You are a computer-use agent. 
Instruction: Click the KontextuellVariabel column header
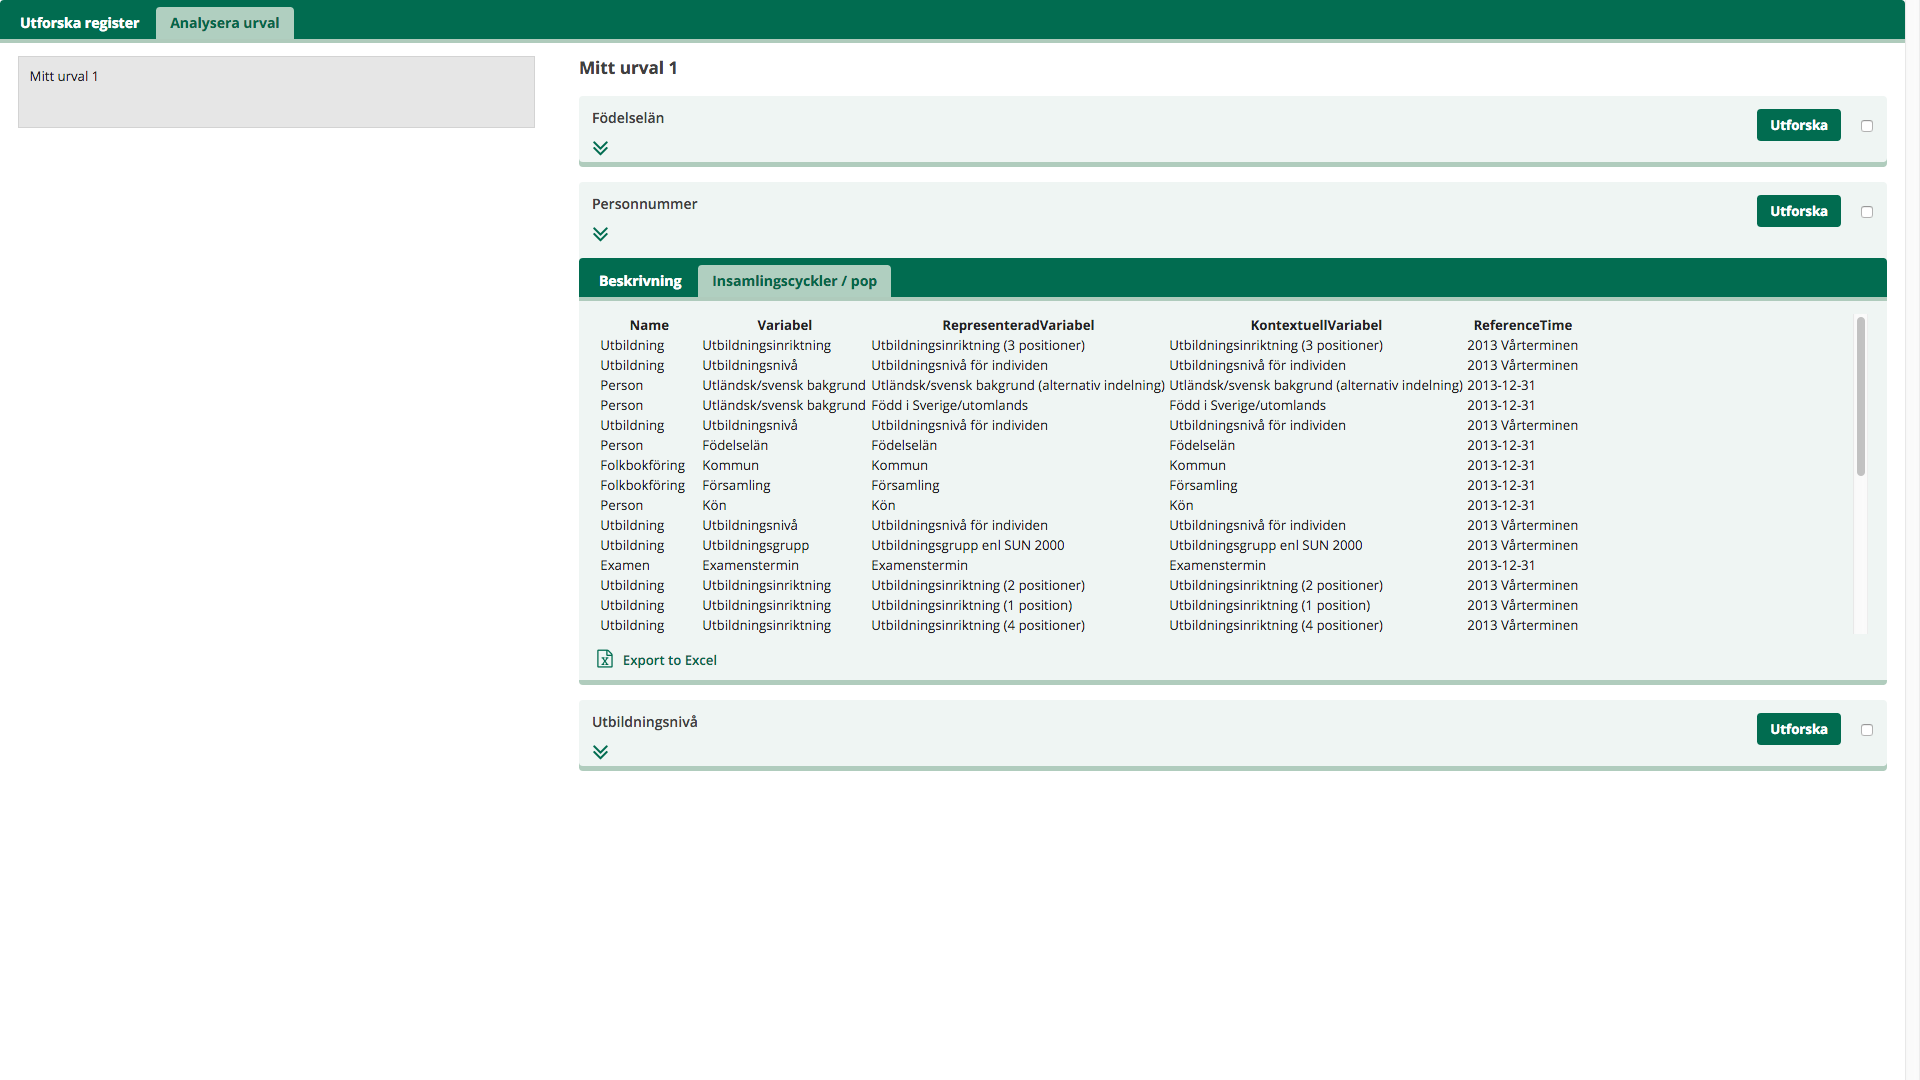[1316, 325]
